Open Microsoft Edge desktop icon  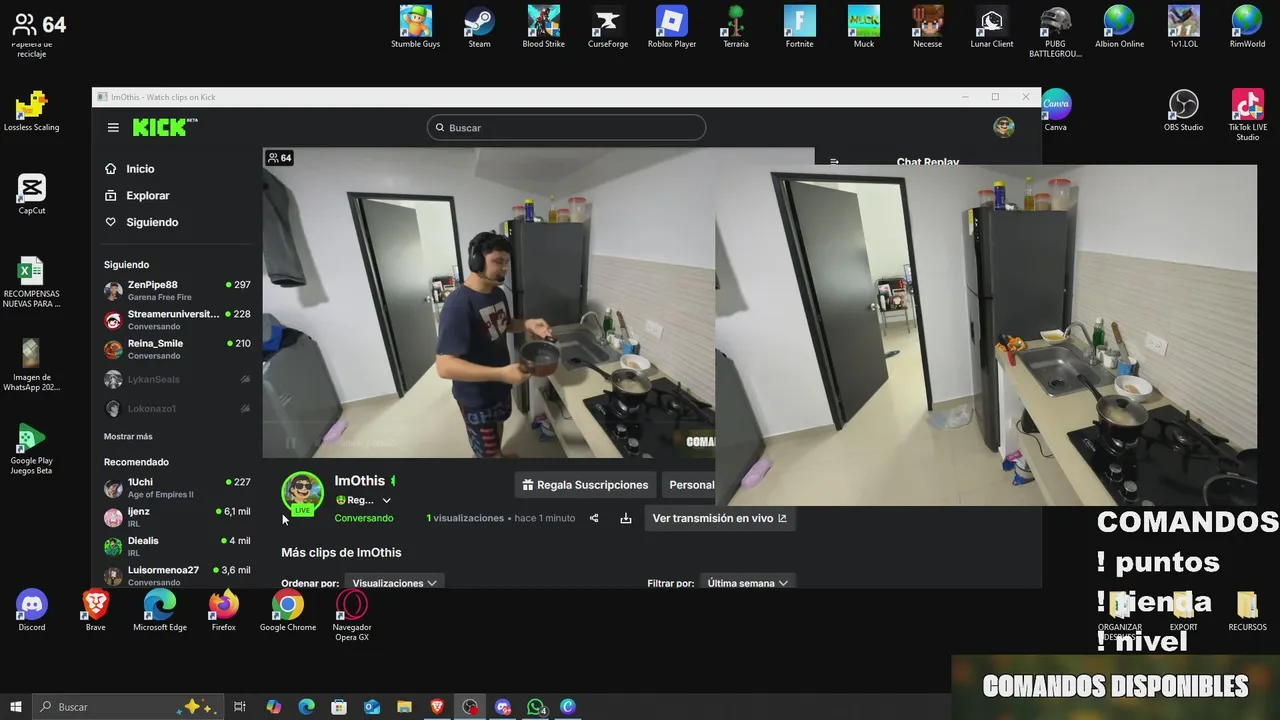(x=160, y=611)
